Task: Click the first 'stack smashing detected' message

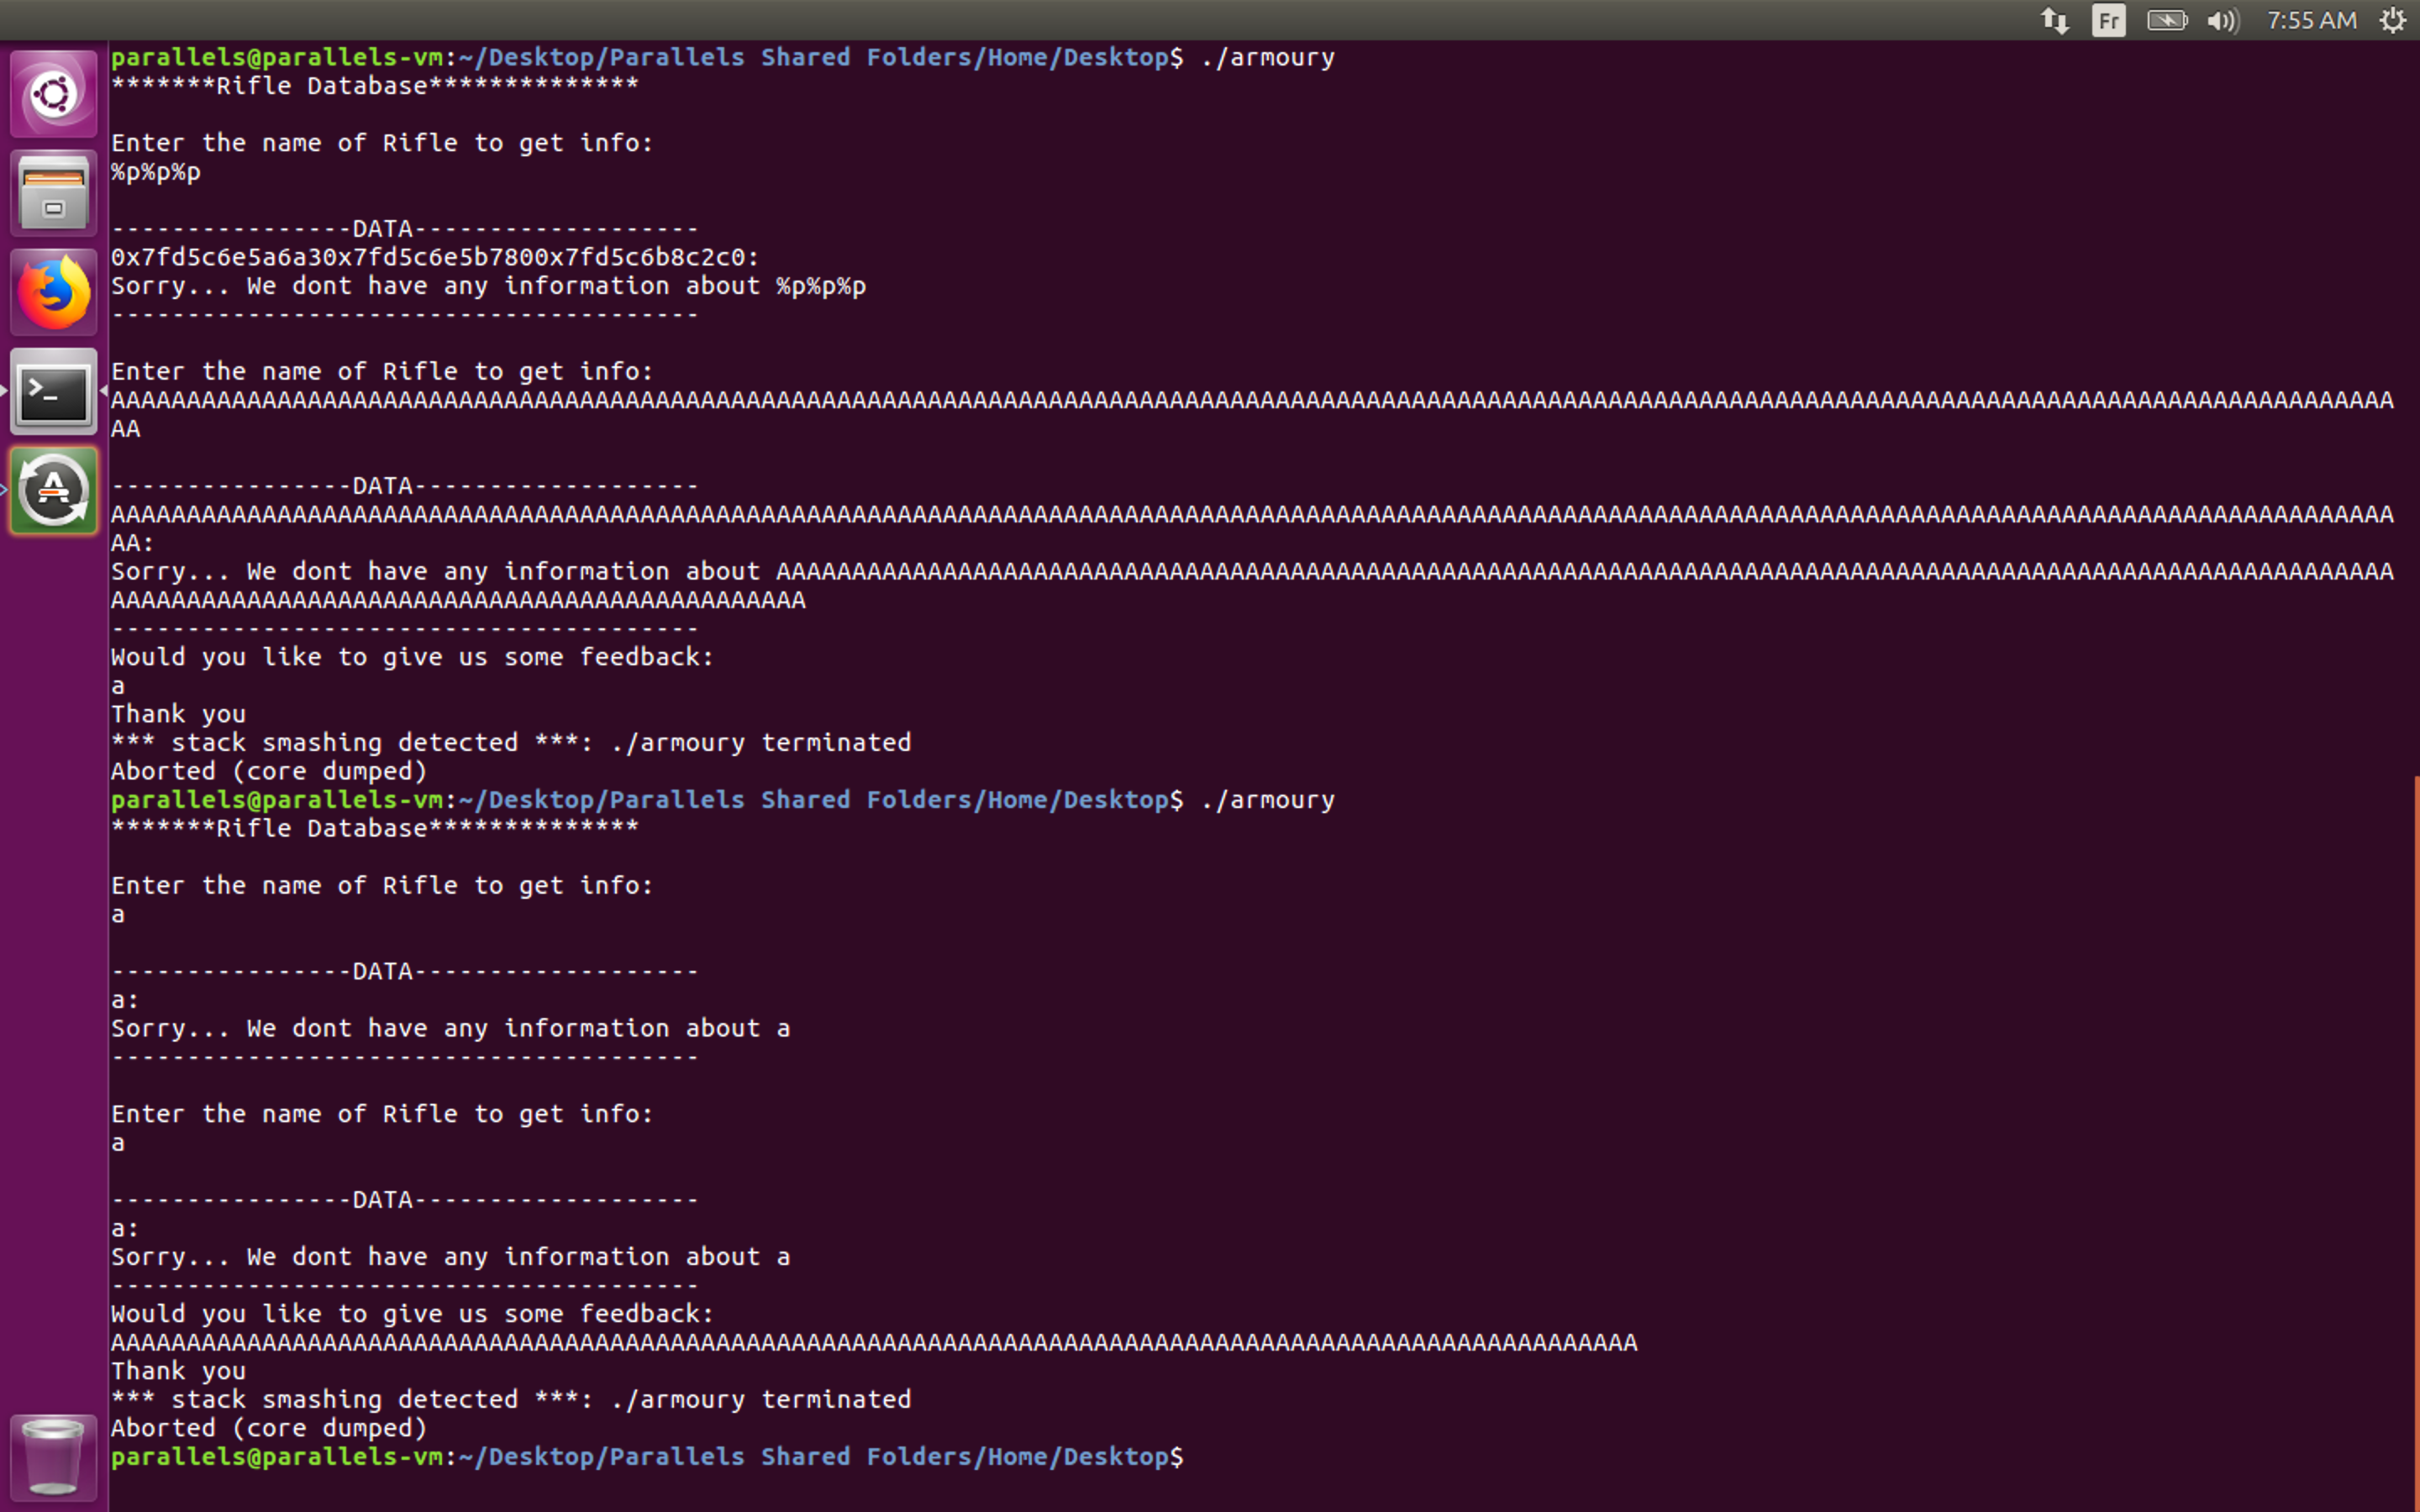Action: click(x=511, y=743)
